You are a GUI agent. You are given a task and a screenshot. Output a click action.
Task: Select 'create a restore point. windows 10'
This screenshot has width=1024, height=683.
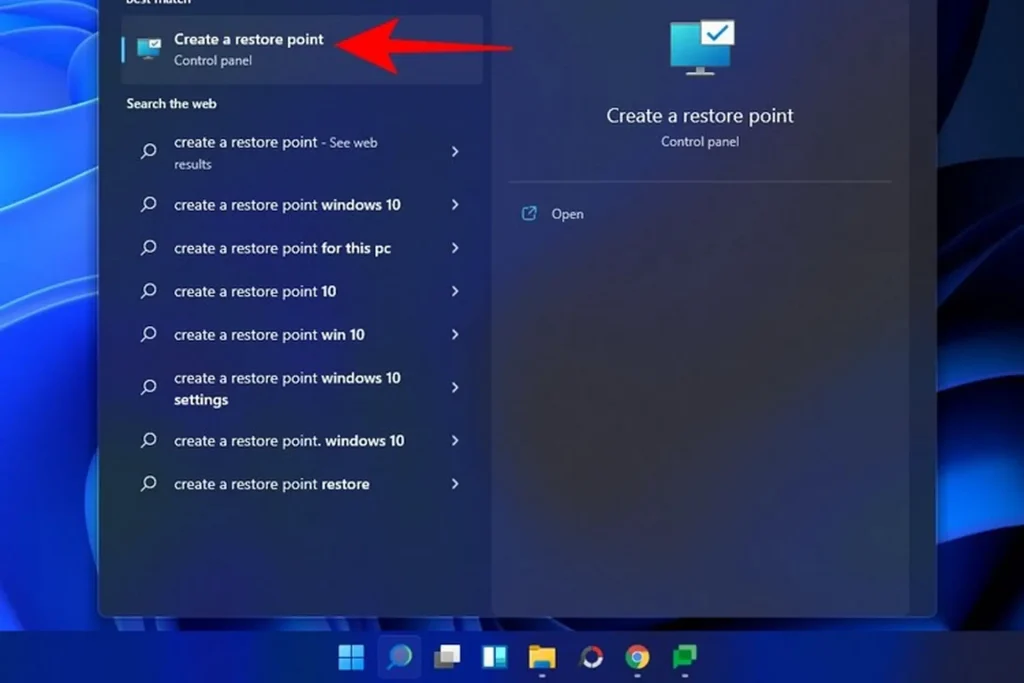tap(302, 441)
